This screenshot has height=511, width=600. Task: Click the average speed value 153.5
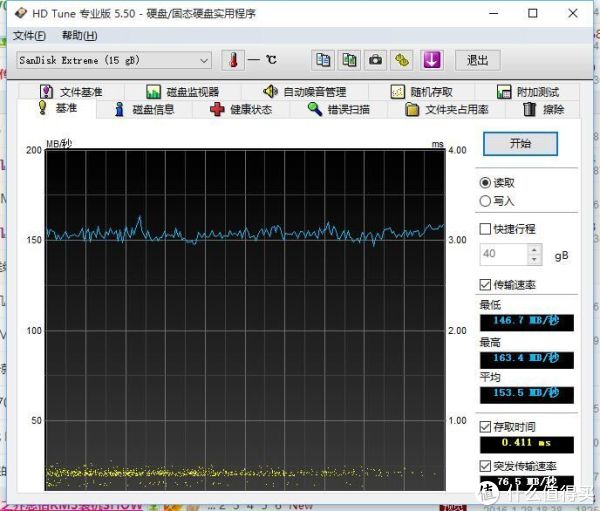pos(527,395)
